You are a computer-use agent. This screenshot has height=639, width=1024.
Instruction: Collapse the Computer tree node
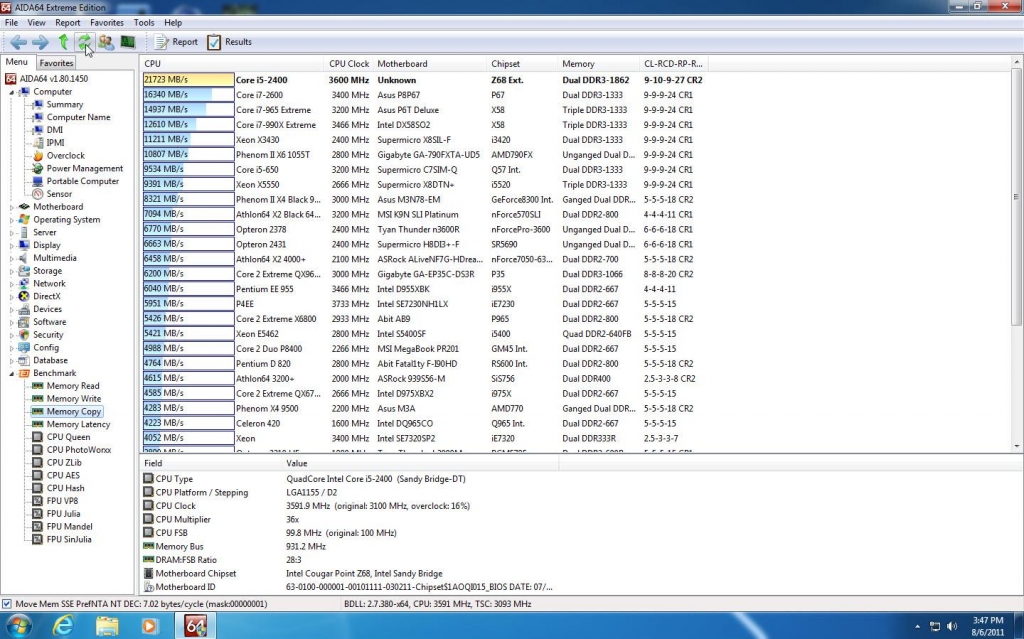[13, 92]
